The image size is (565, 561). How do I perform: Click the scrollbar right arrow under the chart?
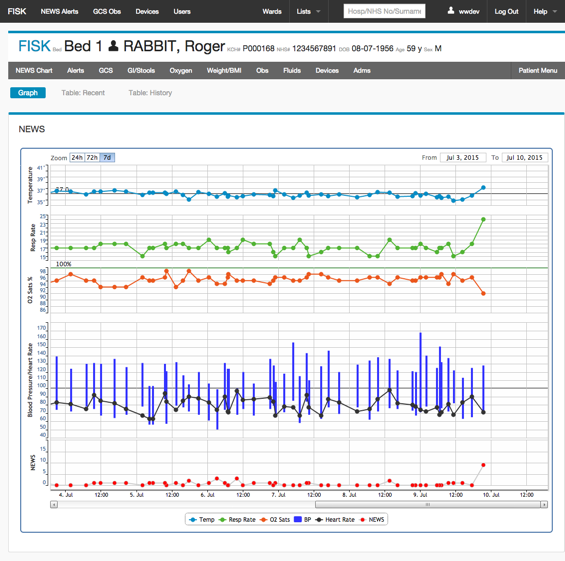click(544, 504)
